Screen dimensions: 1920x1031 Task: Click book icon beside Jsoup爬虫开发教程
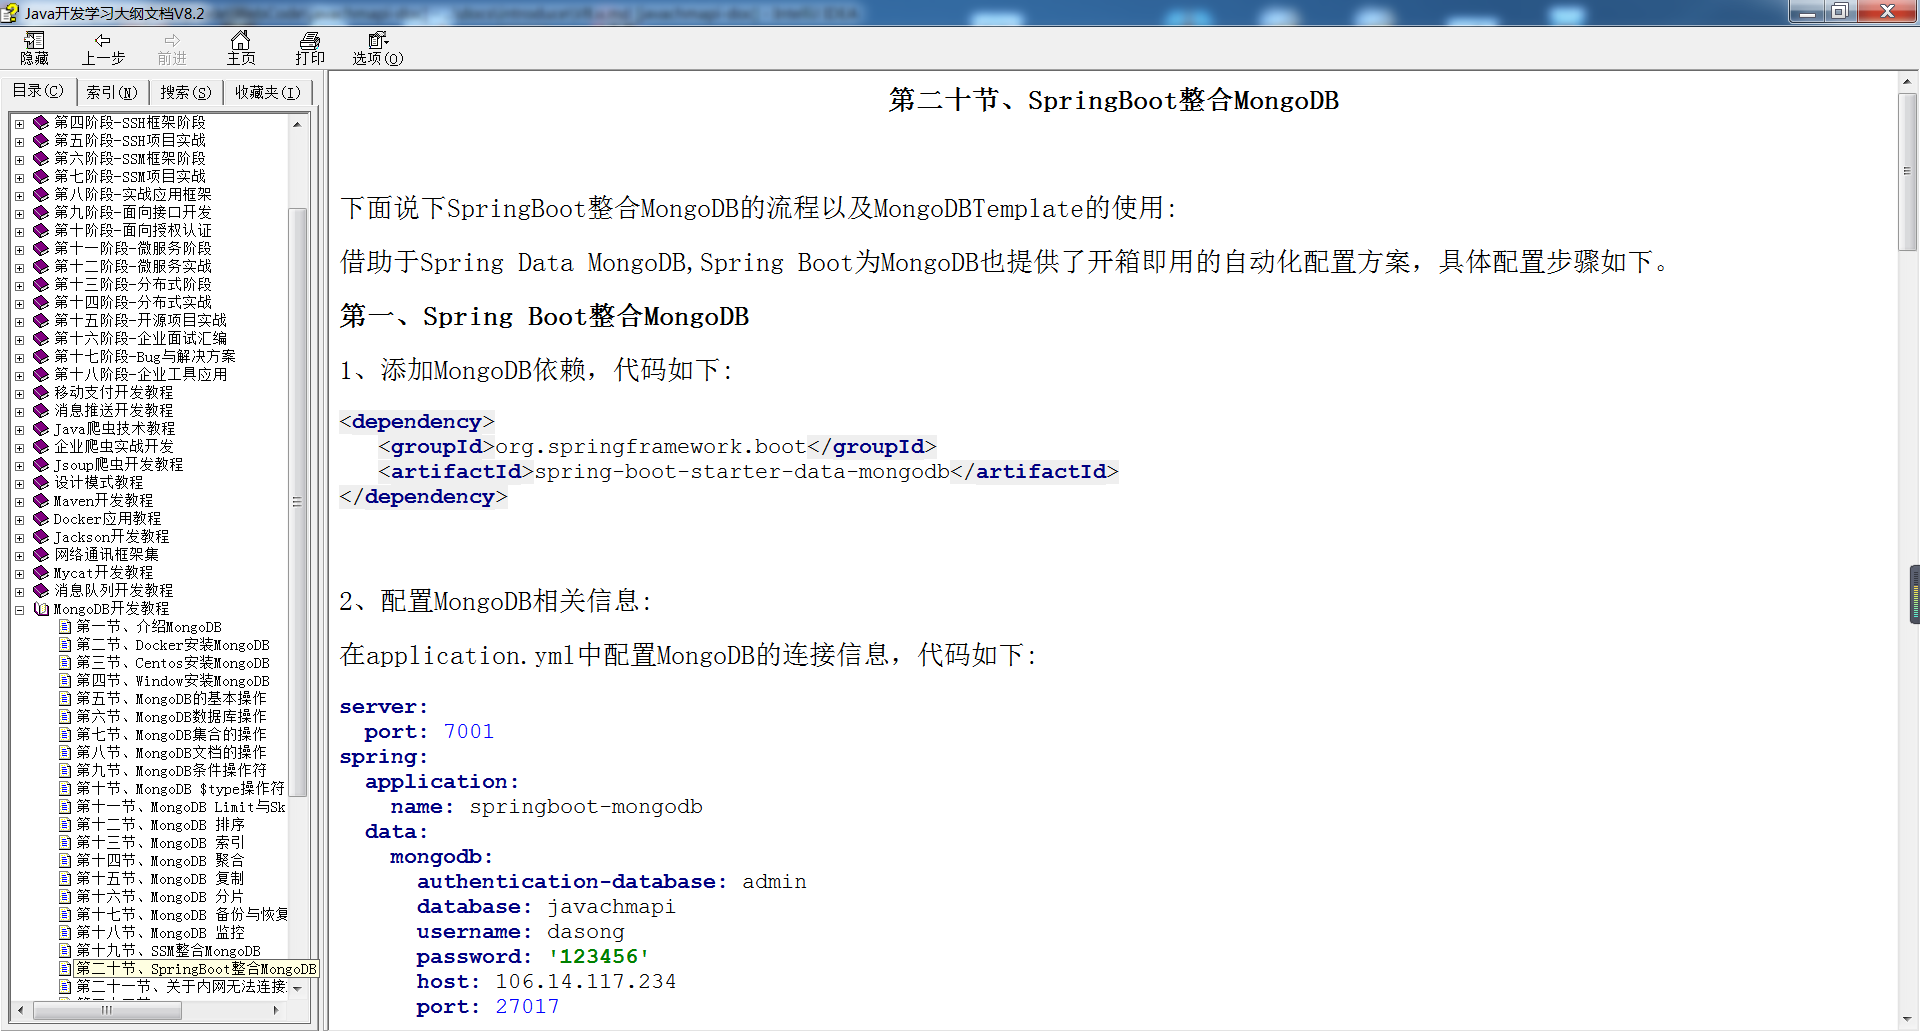(x=41, y=464)
